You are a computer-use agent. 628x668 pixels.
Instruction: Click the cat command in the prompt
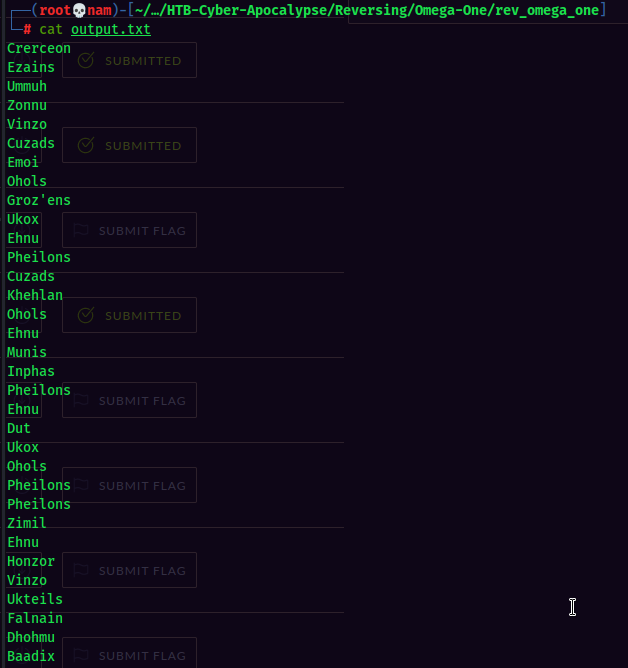(51, 29)
